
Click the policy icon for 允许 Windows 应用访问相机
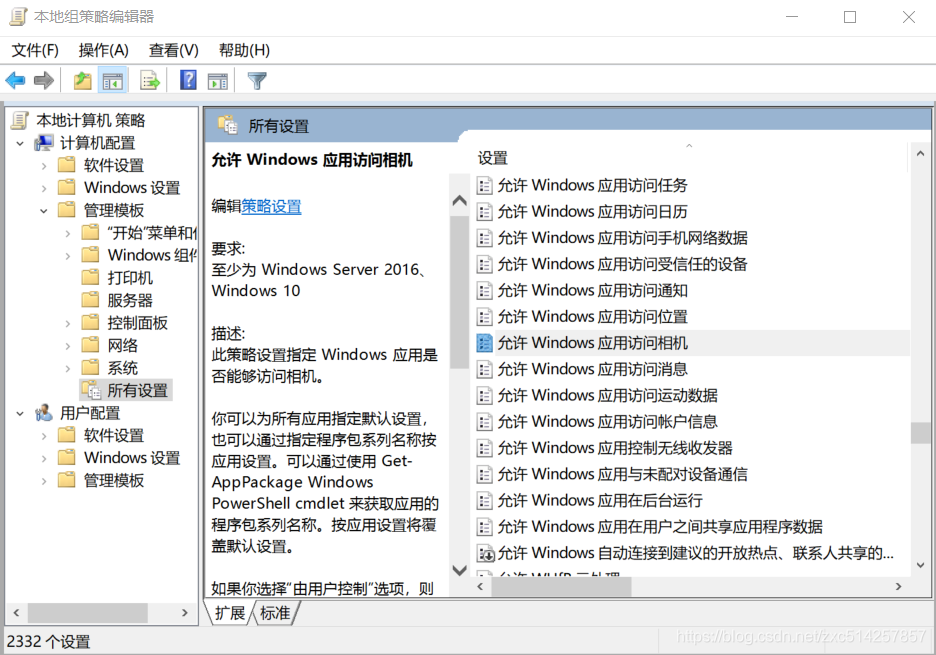tap(485, 343)
